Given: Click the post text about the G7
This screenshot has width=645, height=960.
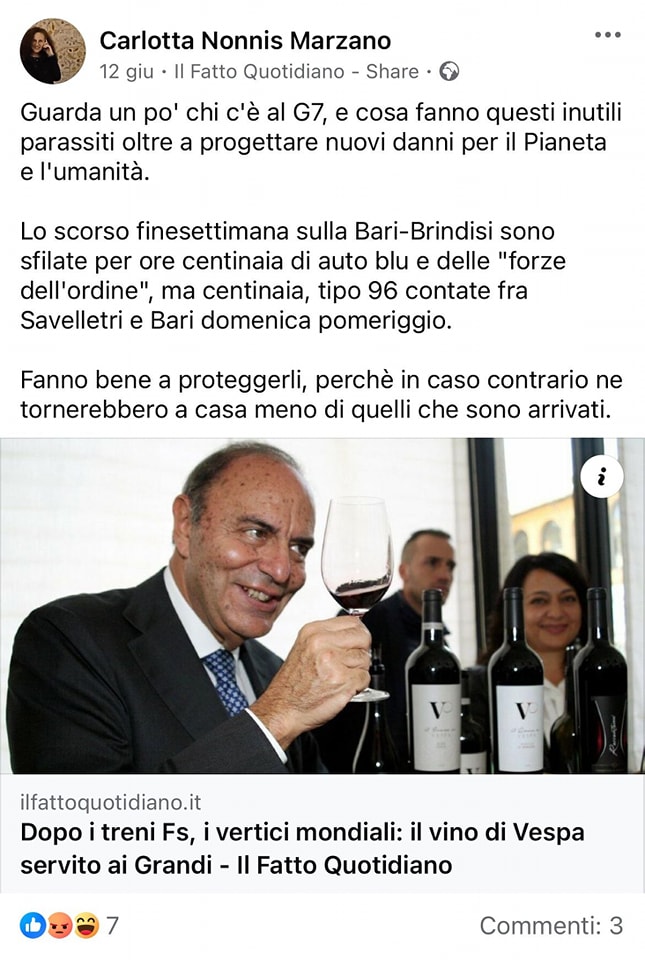Looking at the screenshot, I should 321,142.
